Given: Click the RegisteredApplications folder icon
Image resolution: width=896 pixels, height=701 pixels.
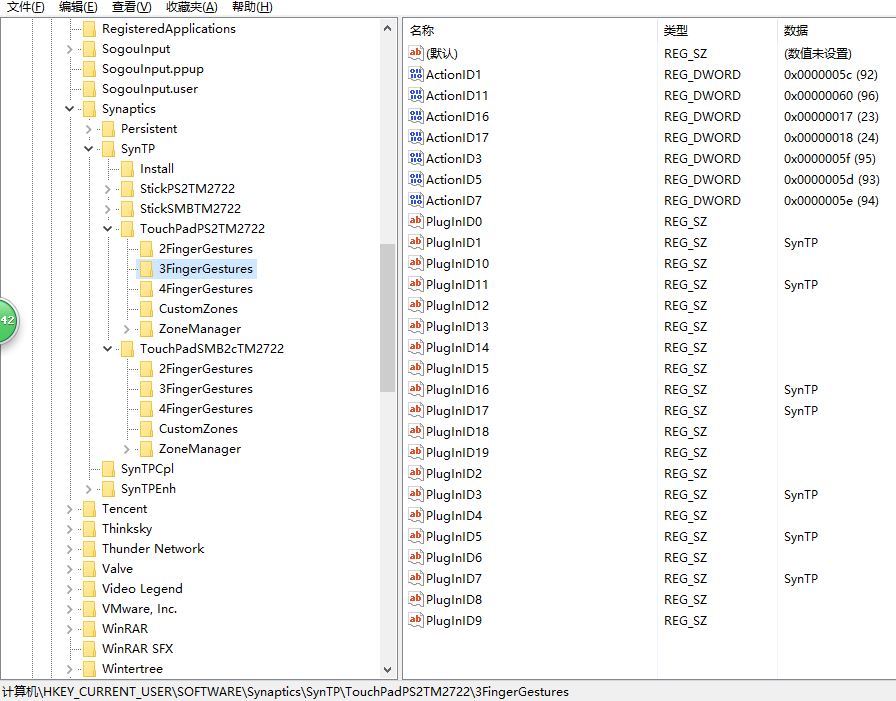Looking at the screenshot, I should point(89,29).
